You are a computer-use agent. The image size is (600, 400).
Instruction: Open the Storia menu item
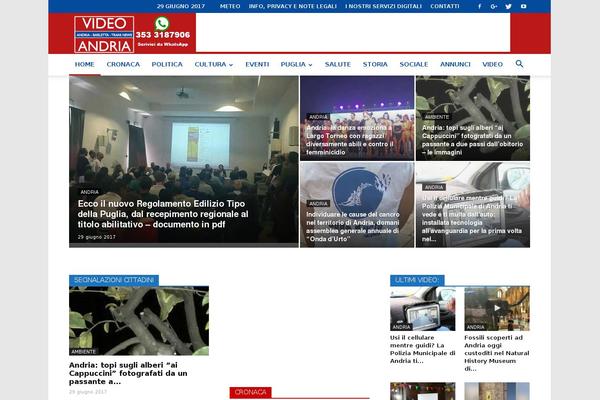375,64
